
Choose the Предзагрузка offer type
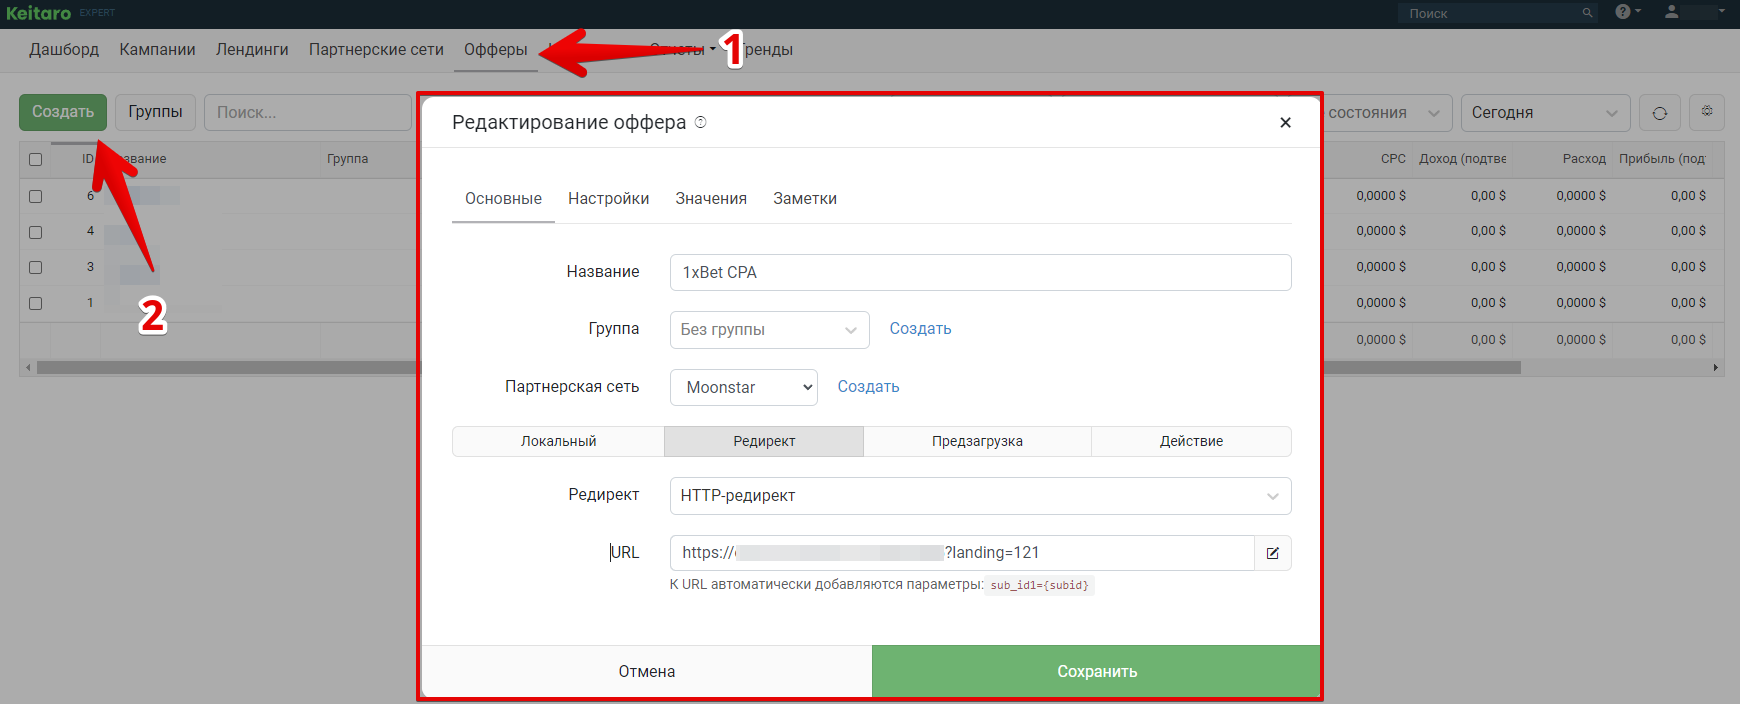pos(977,441)
